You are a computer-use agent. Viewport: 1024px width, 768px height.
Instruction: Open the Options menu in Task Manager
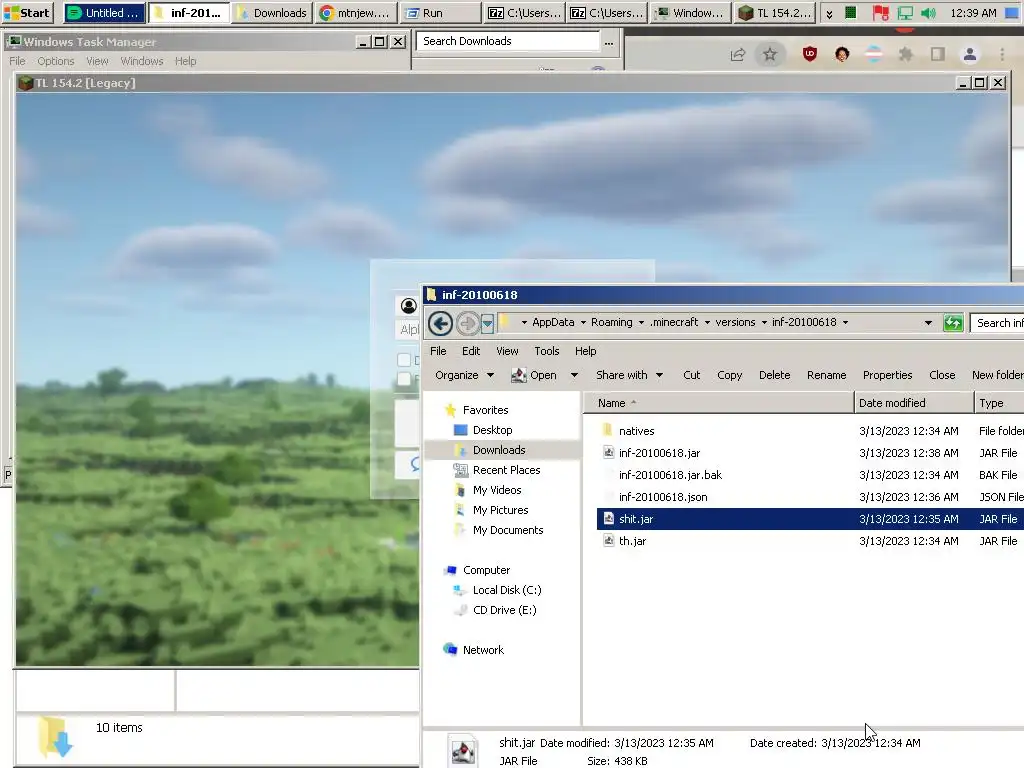pyautogui.click(x=56, y=61)
